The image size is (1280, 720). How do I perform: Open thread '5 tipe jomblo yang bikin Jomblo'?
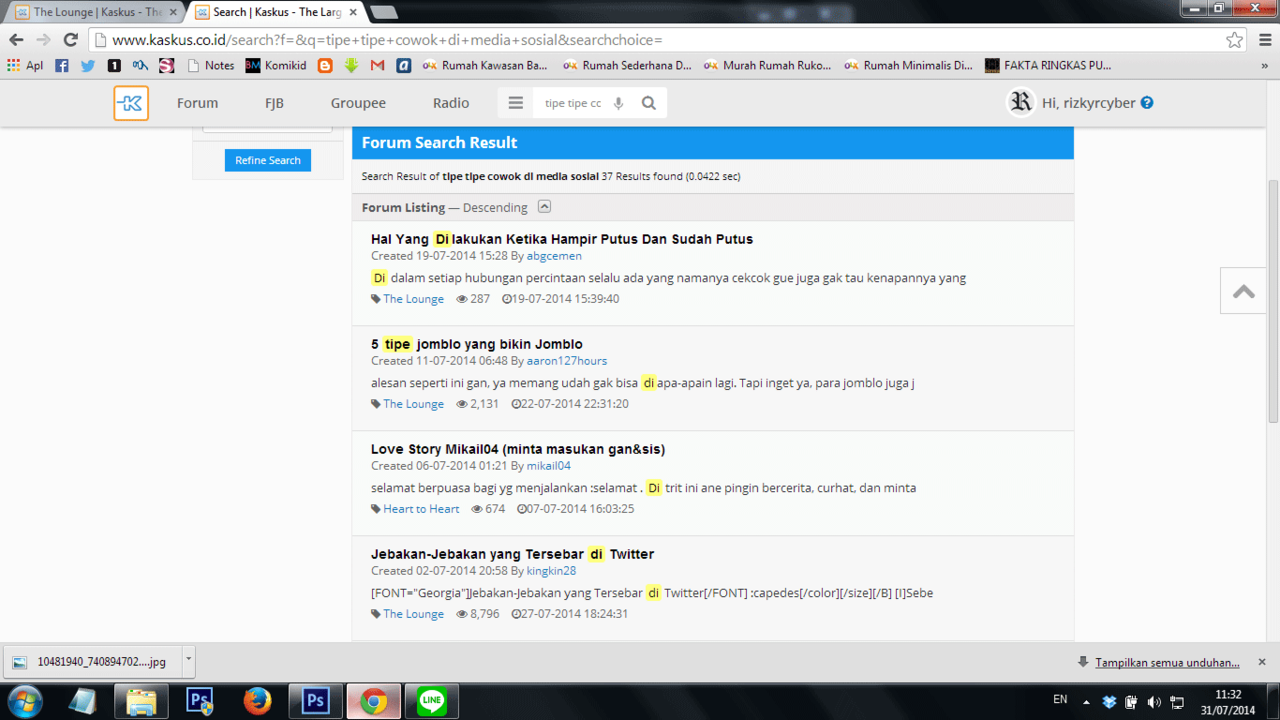point(477,344)
